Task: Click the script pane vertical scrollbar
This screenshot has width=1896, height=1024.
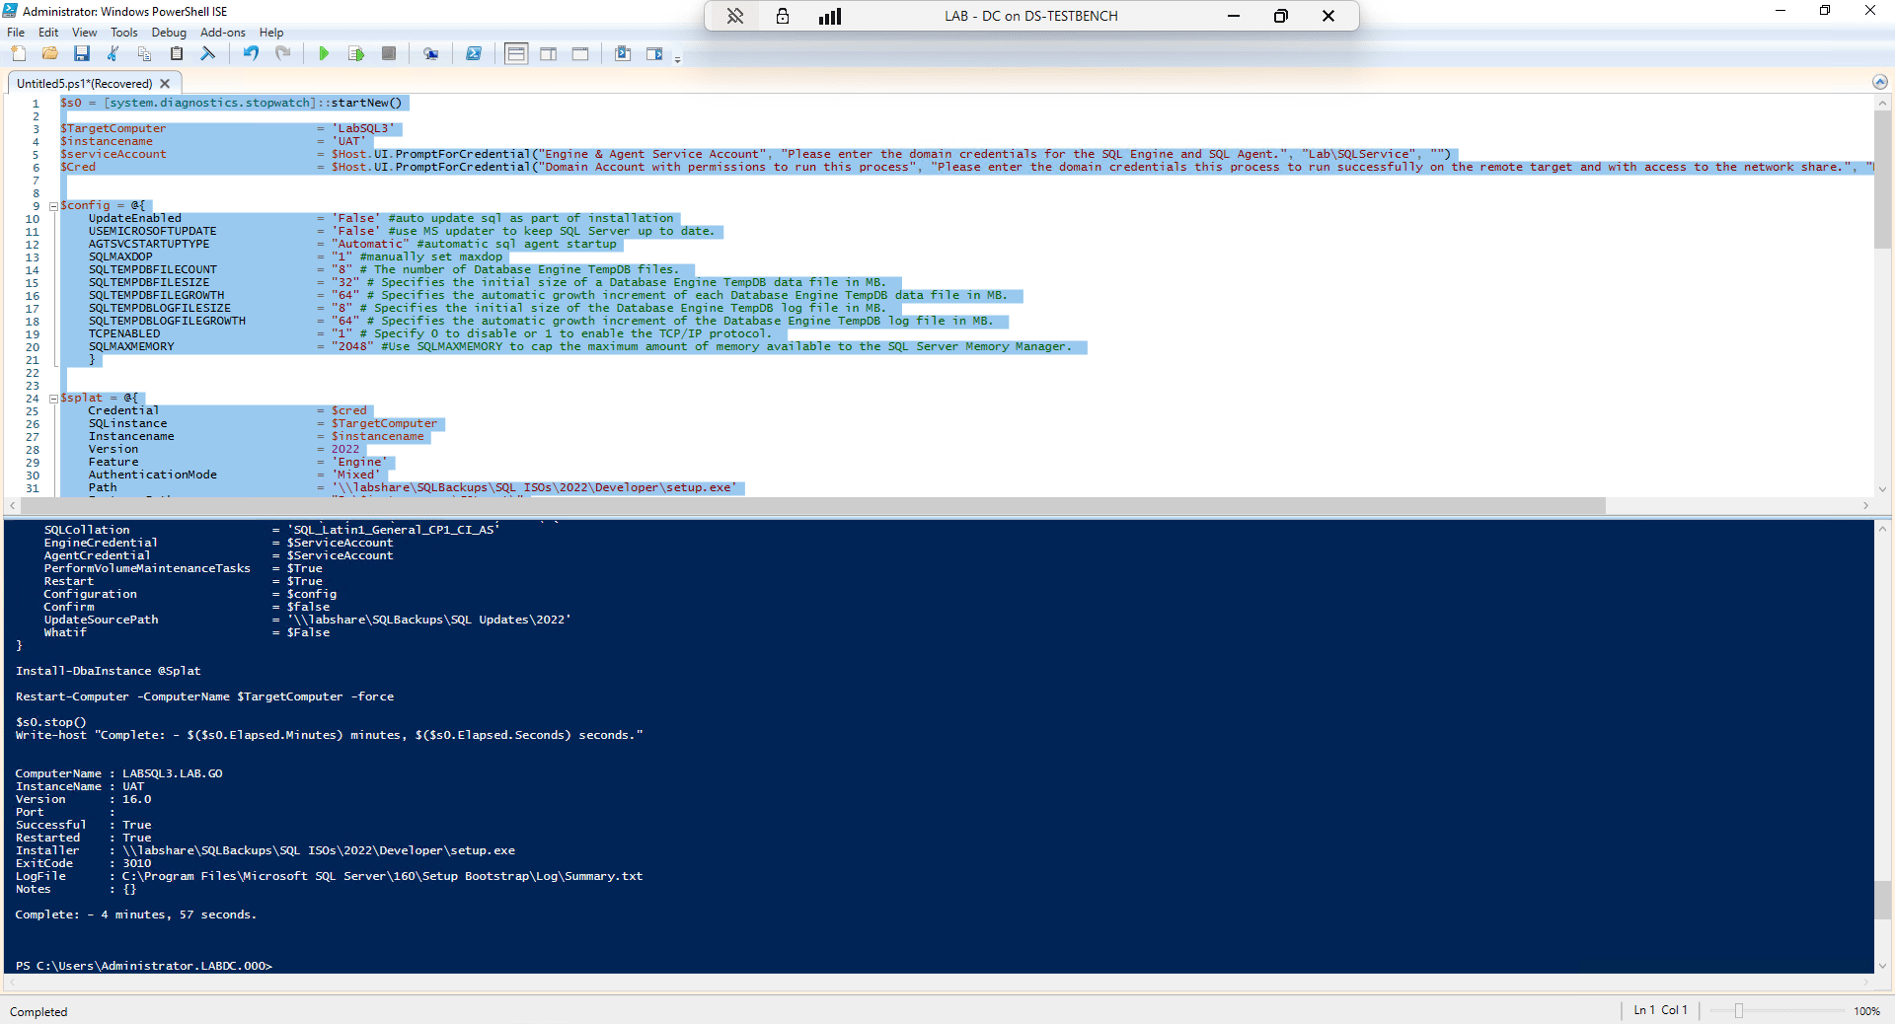Action: point(1882,180)
